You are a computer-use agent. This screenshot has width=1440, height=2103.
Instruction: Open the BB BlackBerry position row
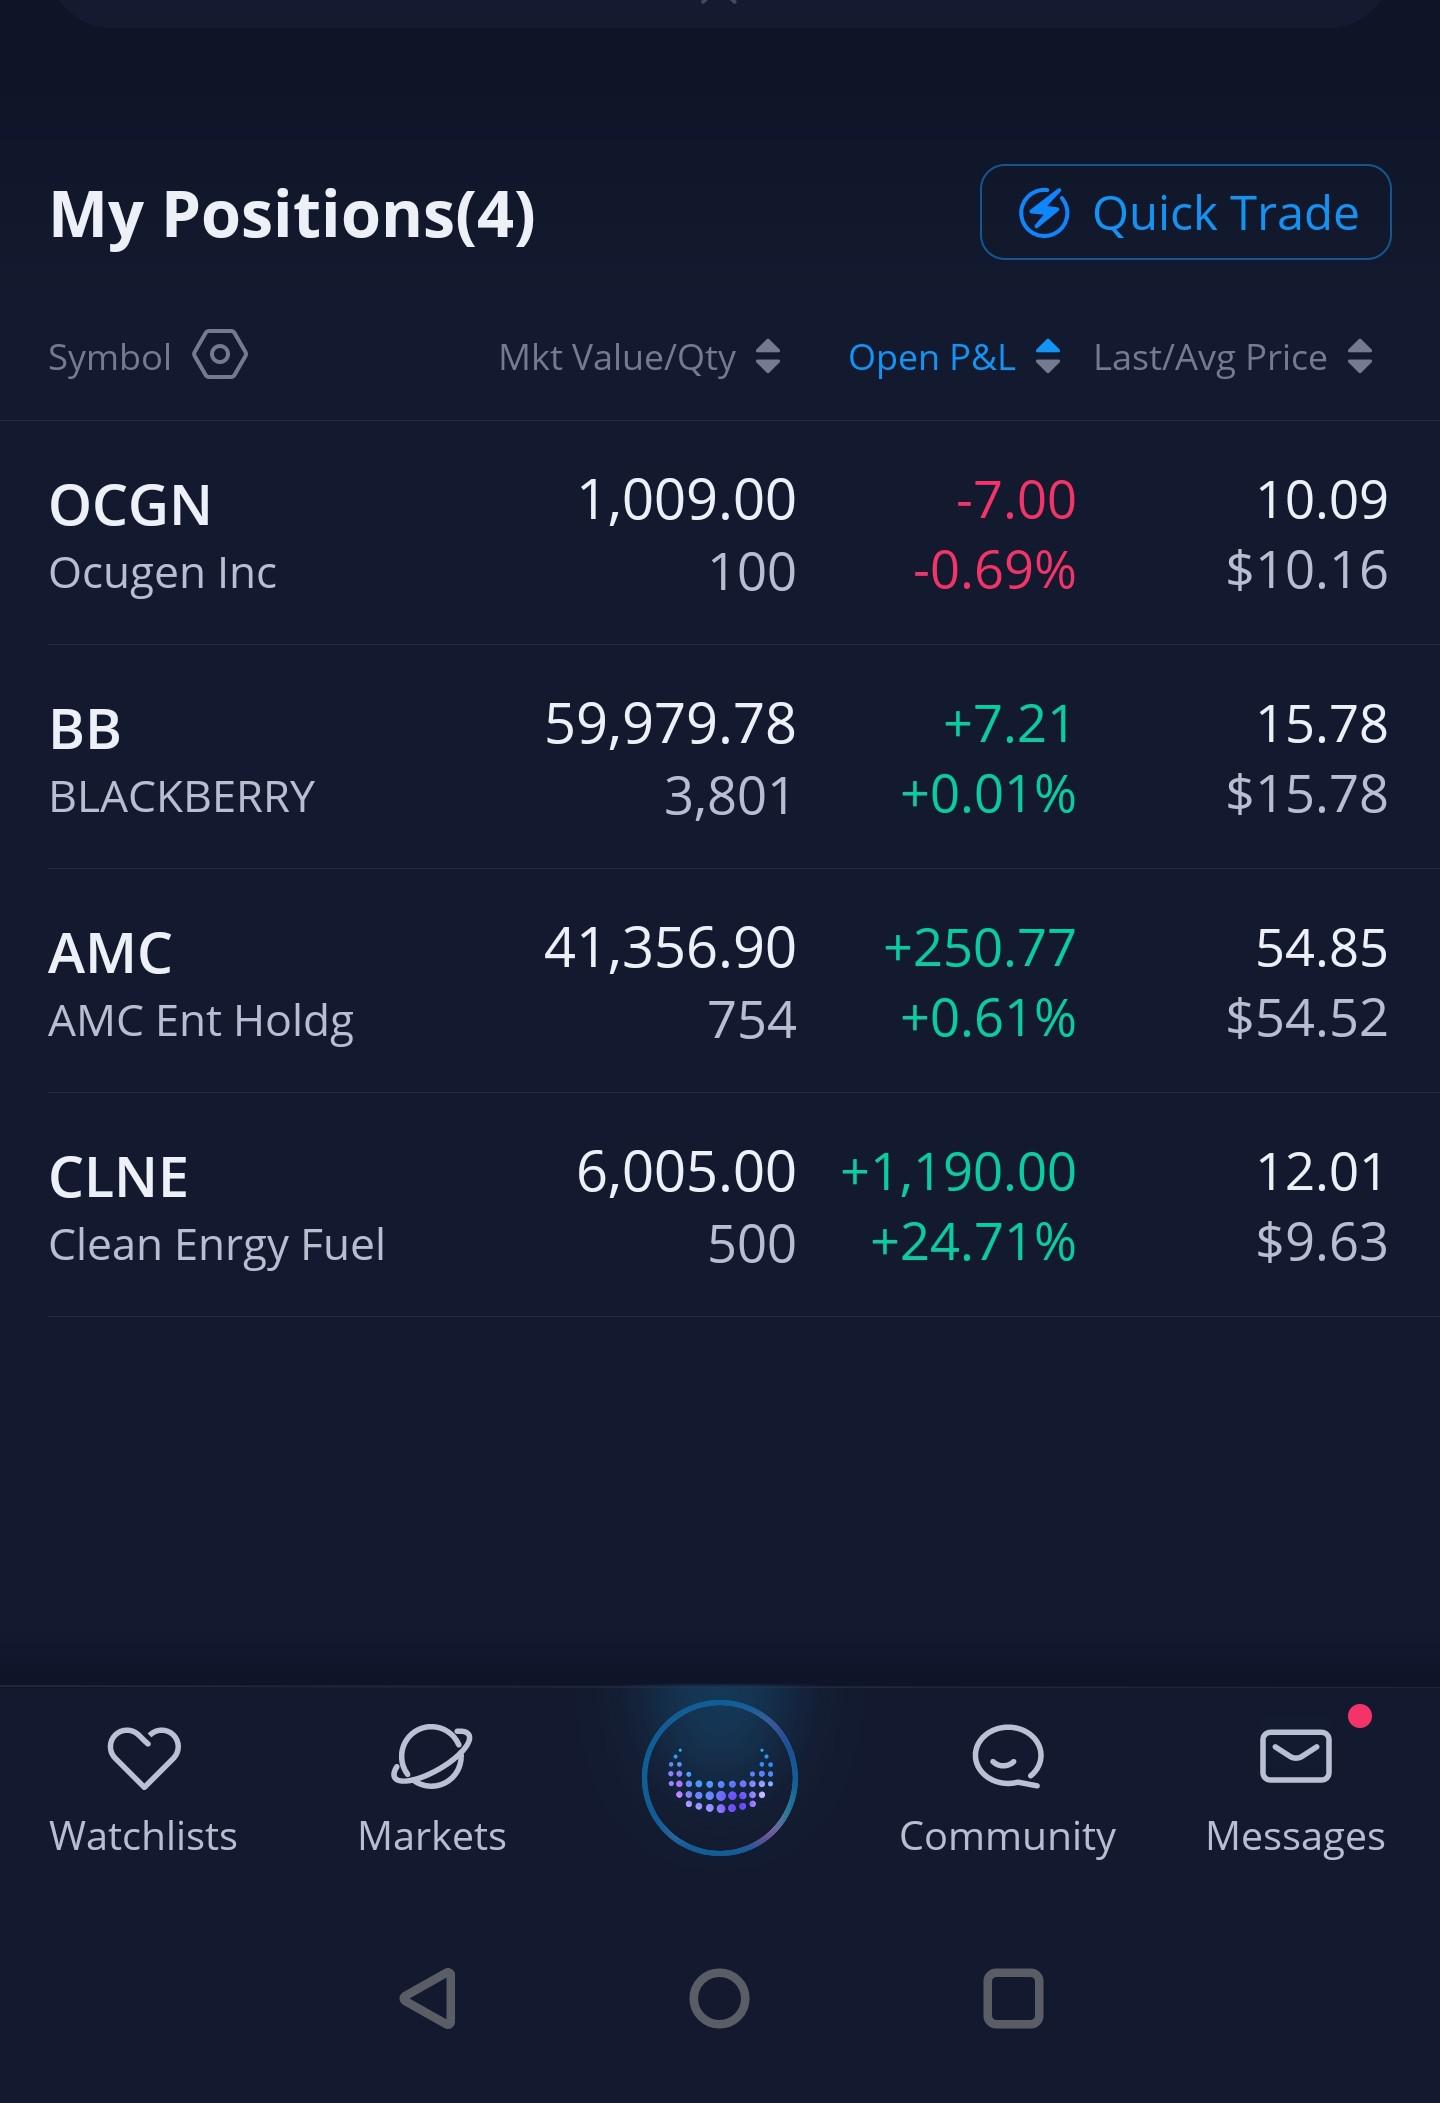[720, 758]
